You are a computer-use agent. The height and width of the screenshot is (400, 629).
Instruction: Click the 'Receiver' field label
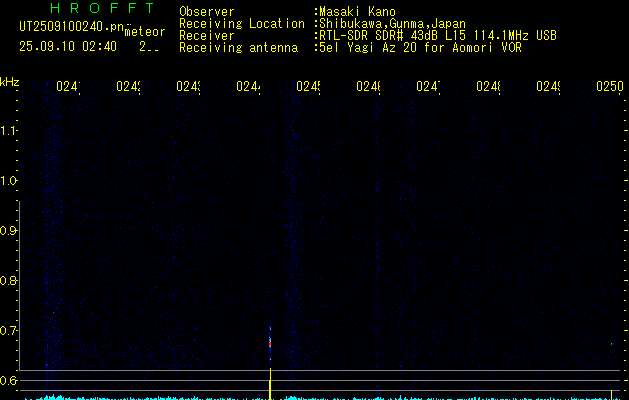coord(207,36)
